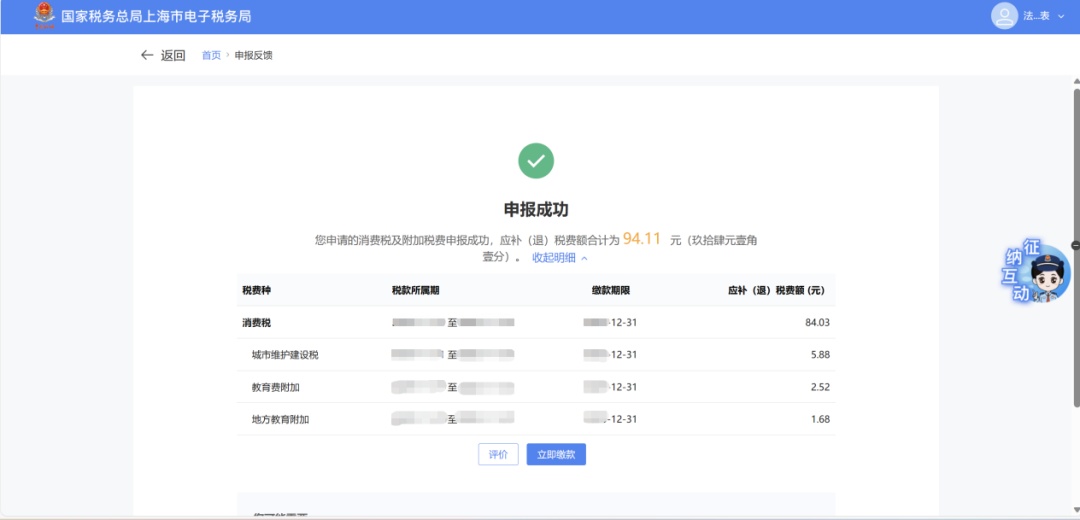The width and height of the screenshot is (1080, 520).
Task: Click the chevron beside 收起明细
Action: 585,258
